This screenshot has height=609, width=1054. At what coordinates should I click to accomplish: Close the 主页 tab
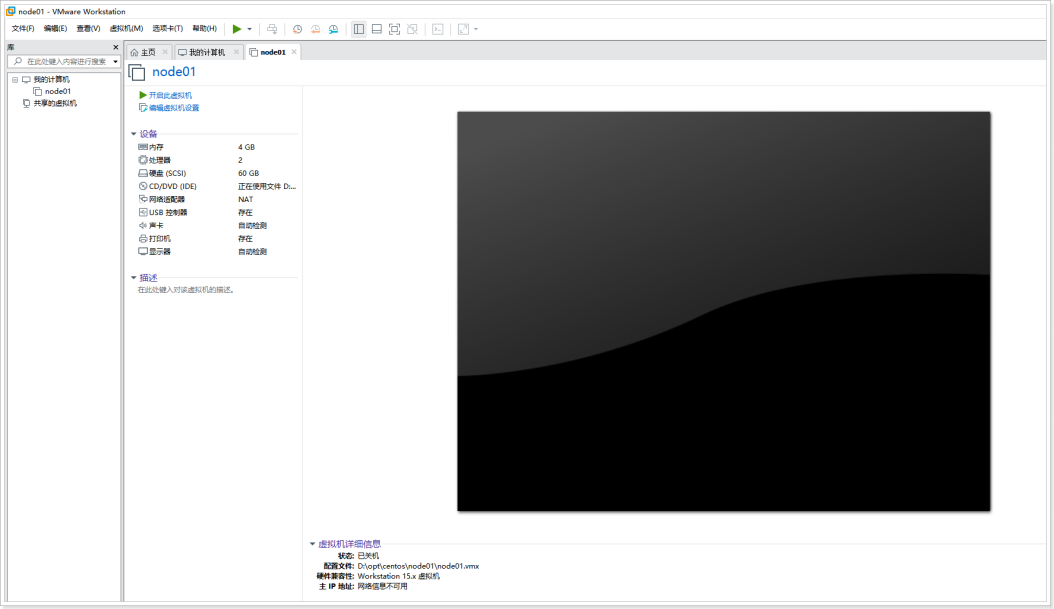[165, 52]
